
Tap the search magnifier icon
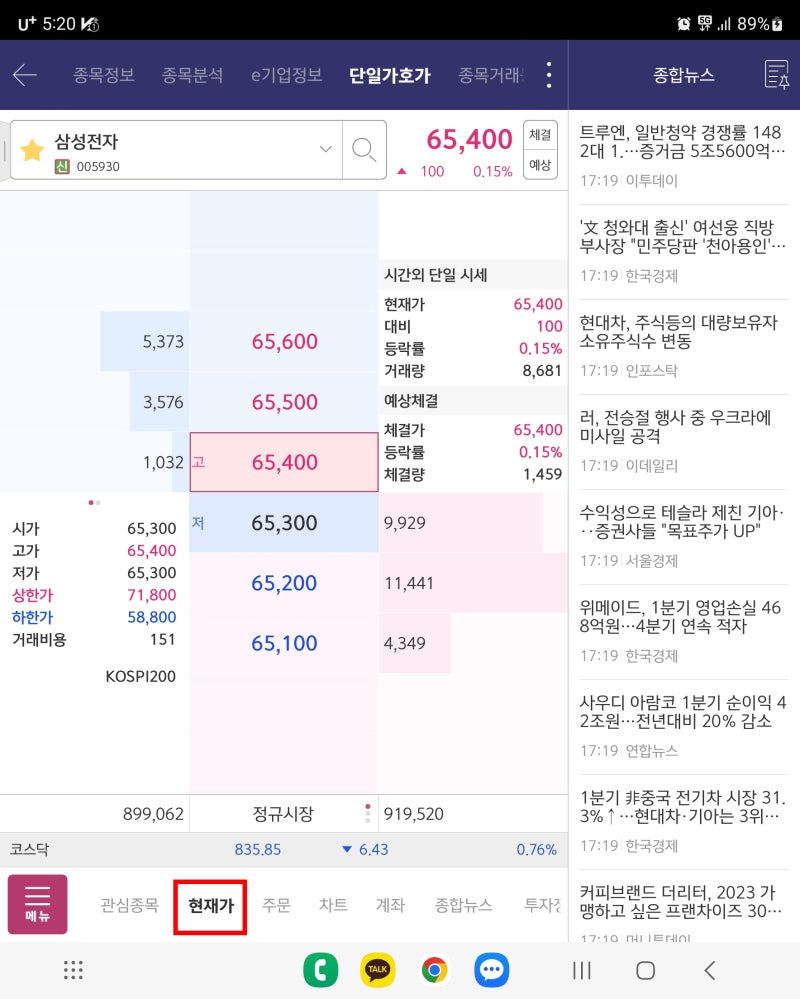[x=362, y=149]
